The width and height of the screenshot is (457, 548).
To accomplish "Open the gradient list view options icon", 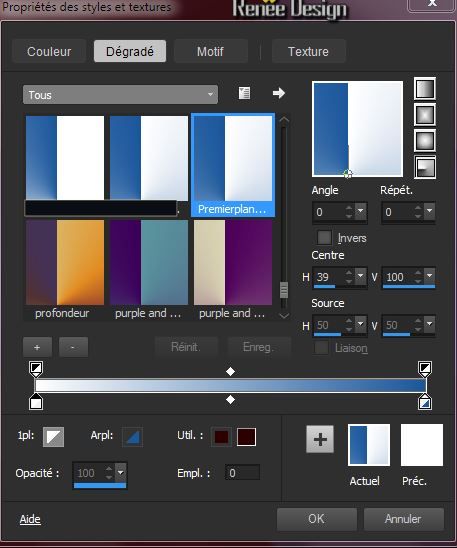I will pyautogui.click(x=244, y=93).
